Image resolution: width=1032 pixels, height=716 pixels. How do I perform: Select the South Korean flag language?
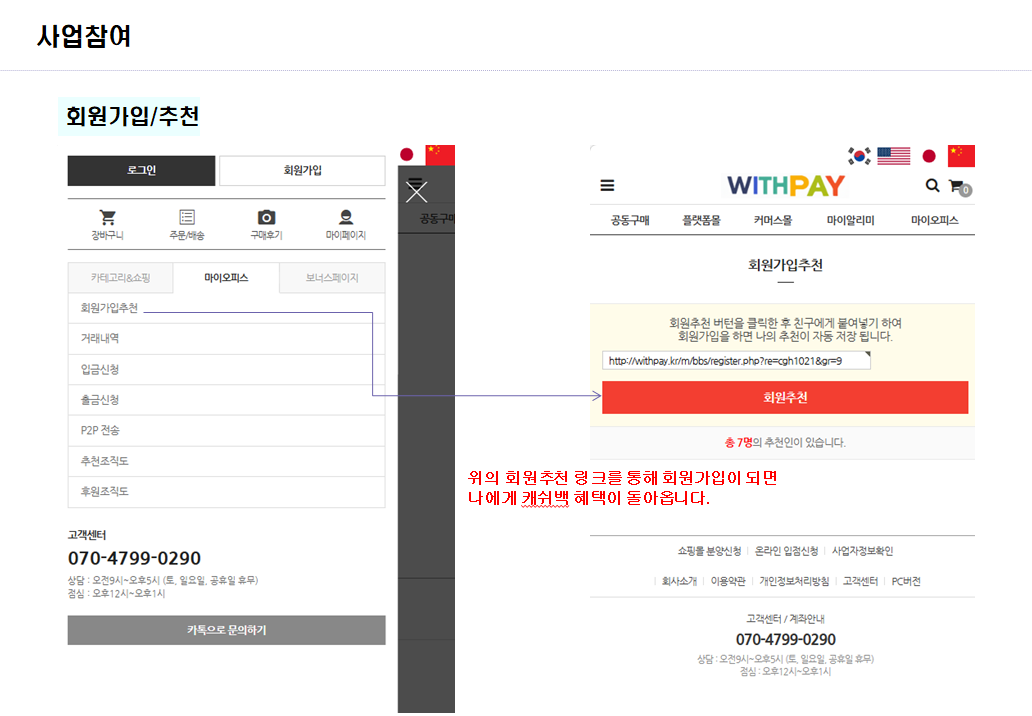pos(859,156)
